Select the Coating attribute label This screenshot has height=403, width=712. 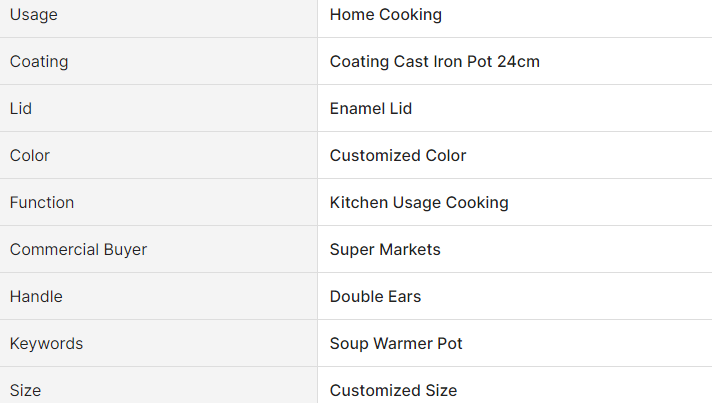pyautogui.click(x=39, y=61)
